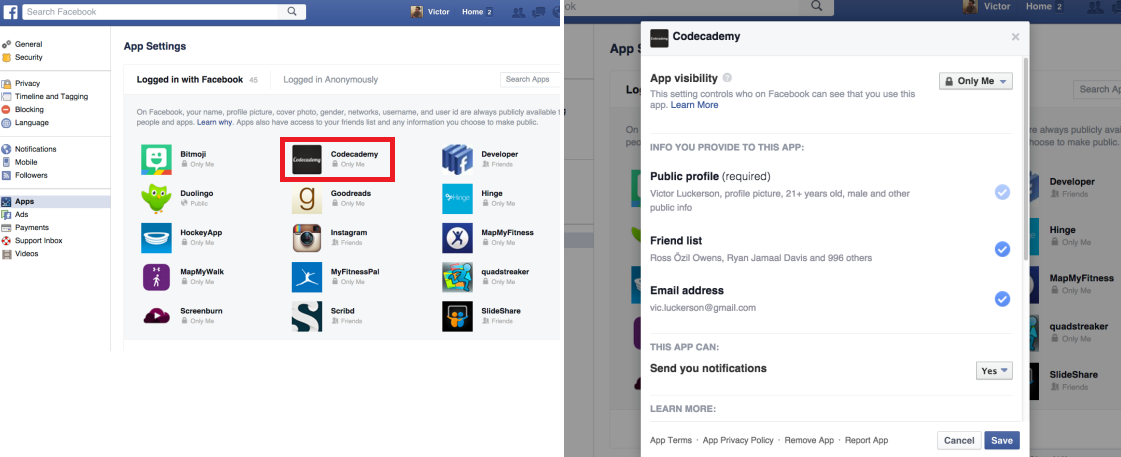Viewport: 1121px width, 457px height.
Task: Close the Codecademy dialog with the X
Action: tap(1015, 36)
